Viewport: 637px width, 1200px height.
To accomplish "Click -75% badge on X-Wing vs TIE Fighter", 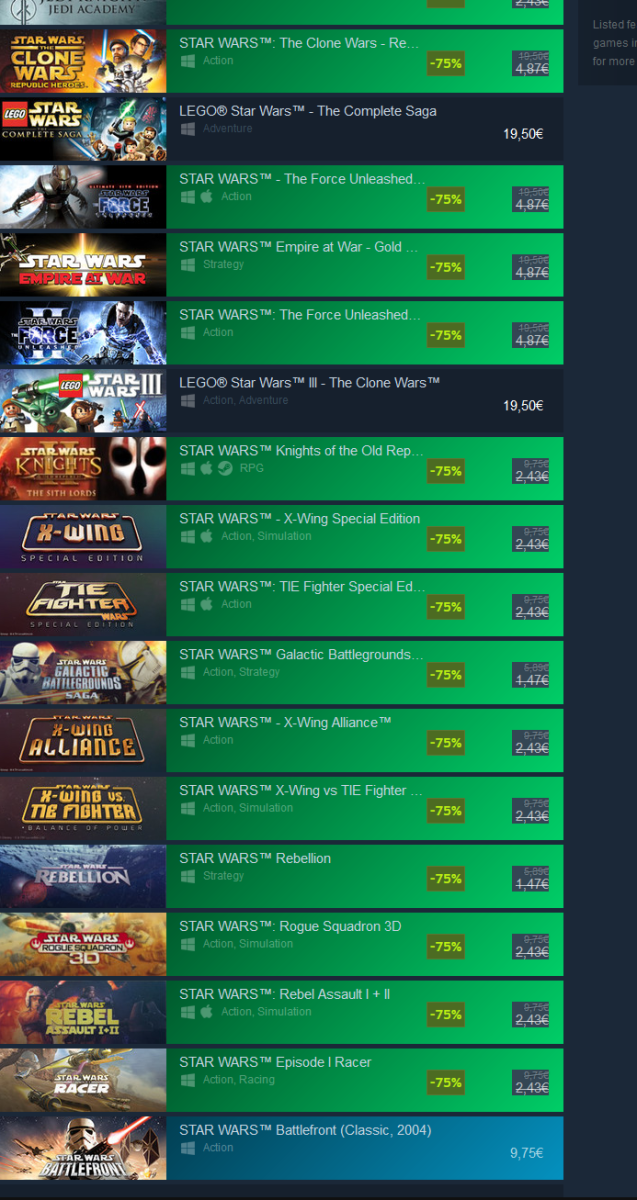I will 445,811.
